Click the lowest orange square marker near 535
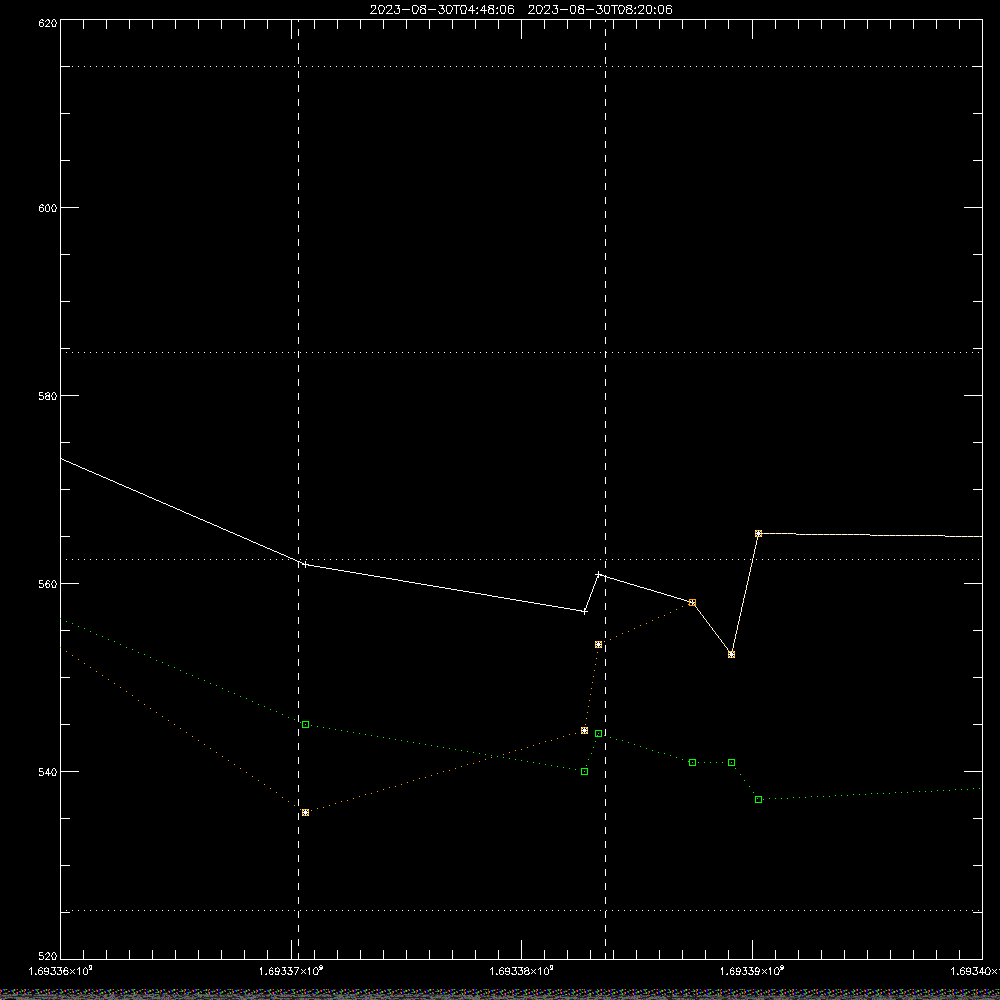This screenshot has height=1000, width=1000. [305, 812]
